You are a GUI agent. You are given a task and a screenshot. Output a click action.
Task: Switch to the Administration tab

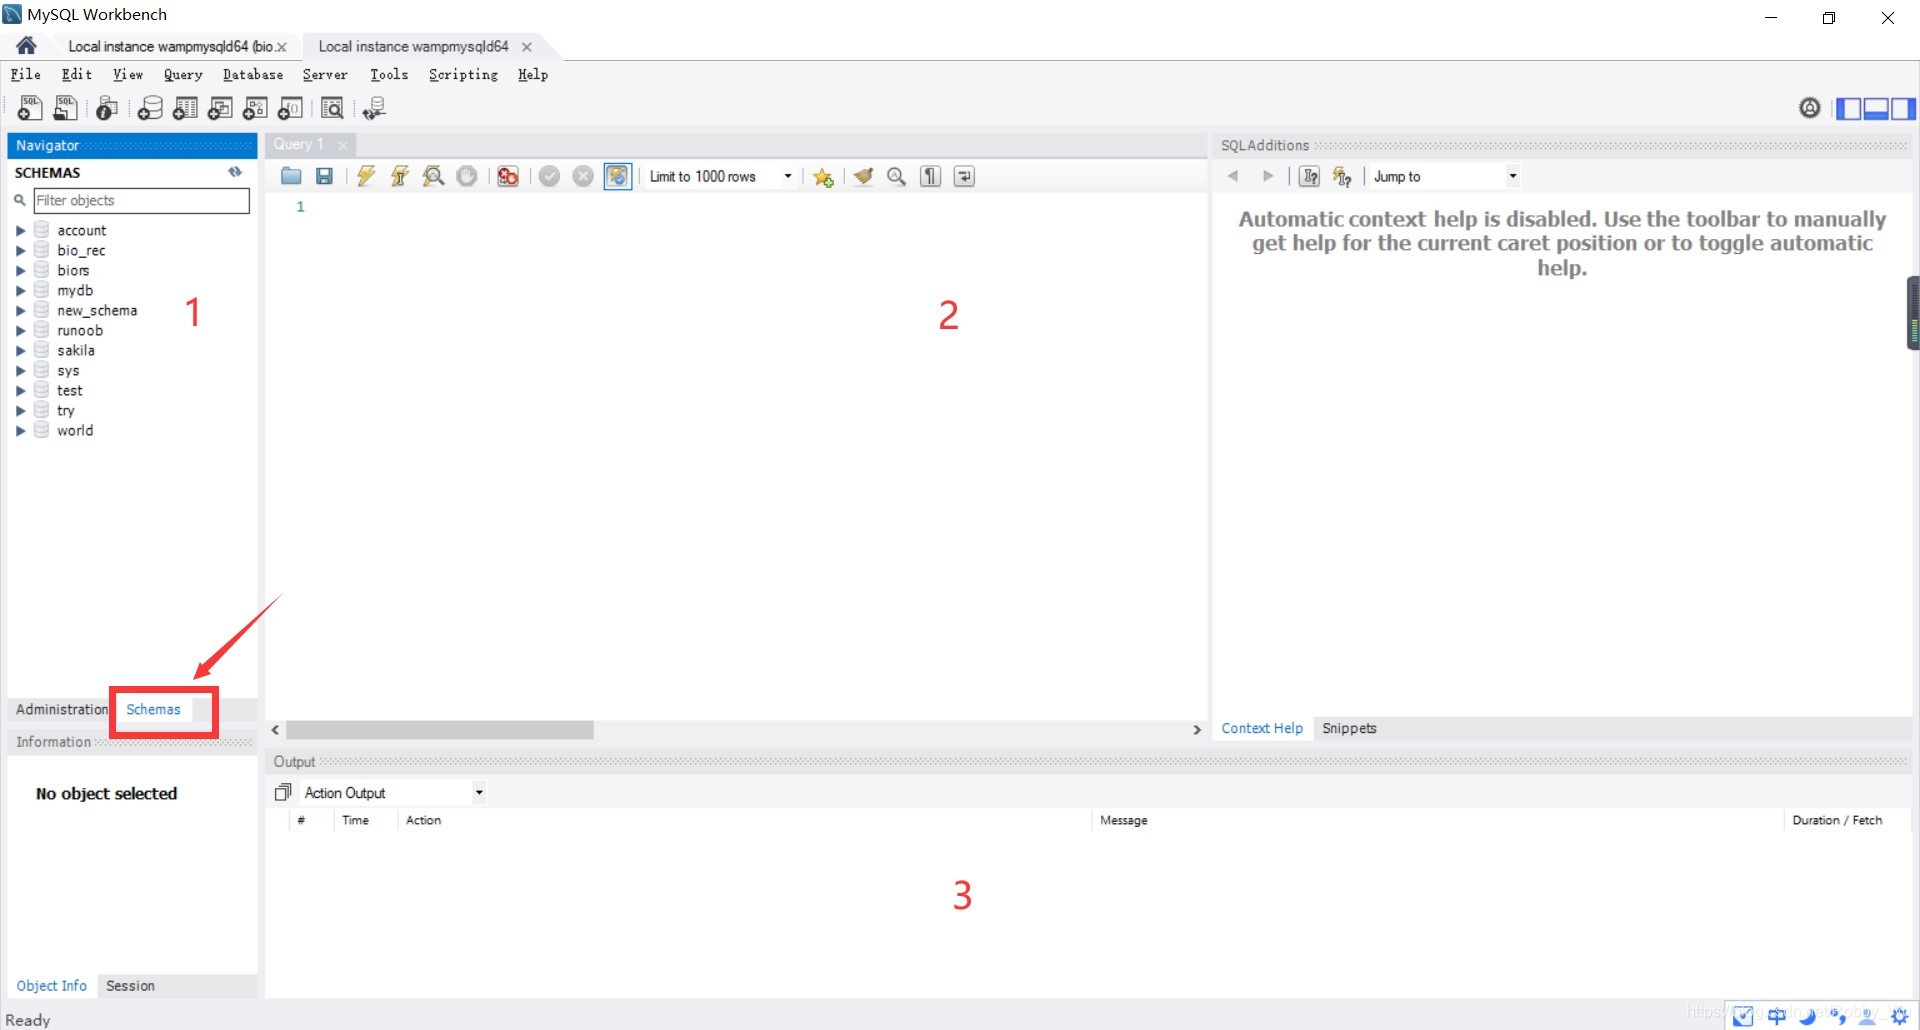pyautogui.click(x=61, y=709)
